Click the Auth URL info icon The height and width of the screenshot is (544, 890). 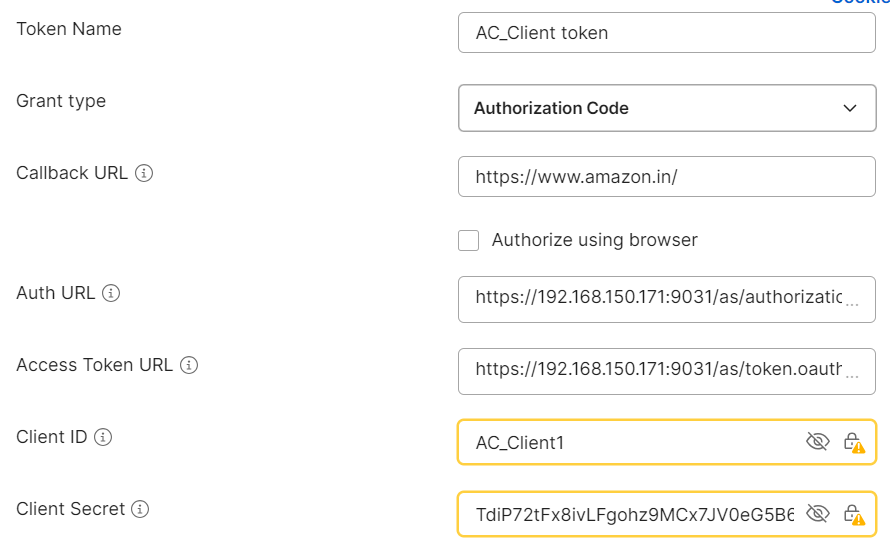pos(111,293)
